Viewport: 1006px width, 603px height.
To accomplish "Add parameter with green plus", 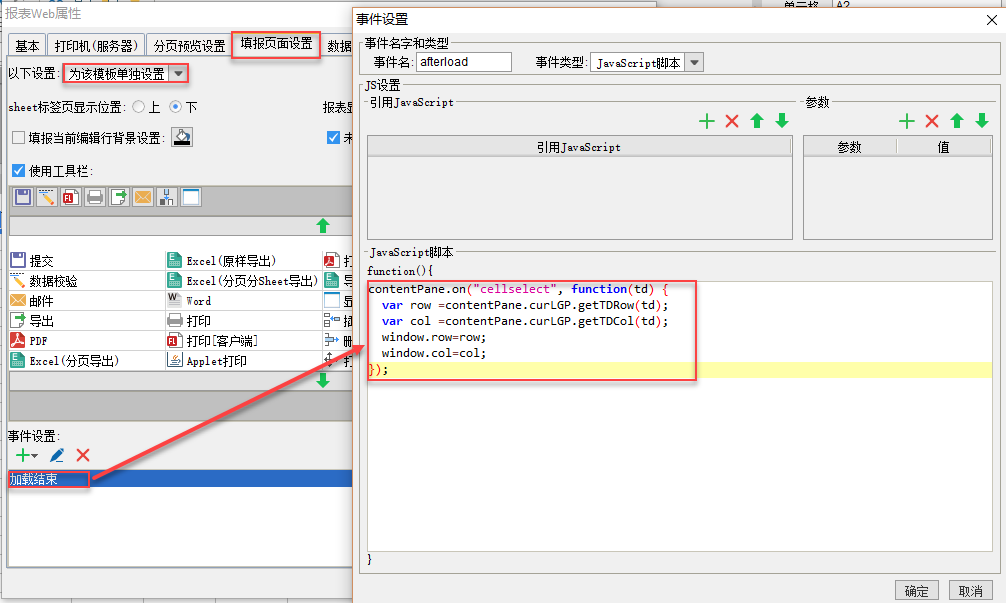I will [x=907, y=121].
